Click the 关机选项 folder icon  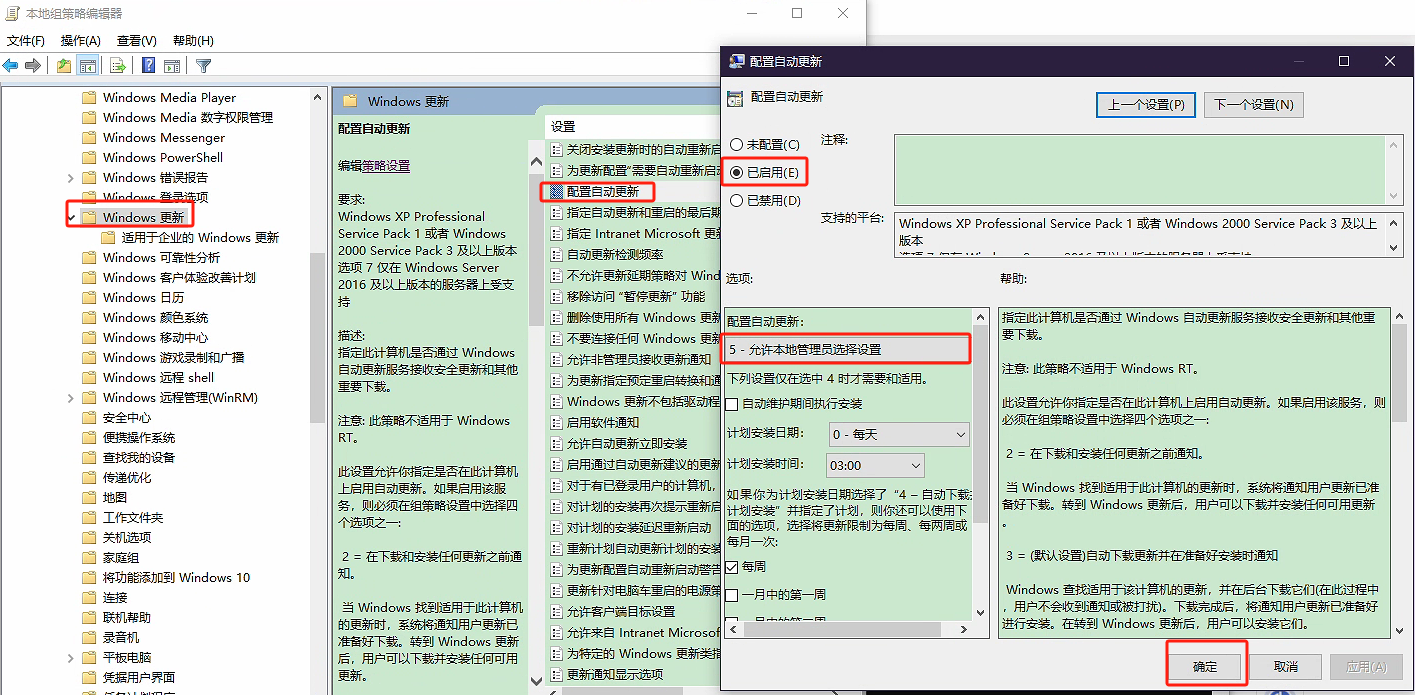(x=88, y=537)
